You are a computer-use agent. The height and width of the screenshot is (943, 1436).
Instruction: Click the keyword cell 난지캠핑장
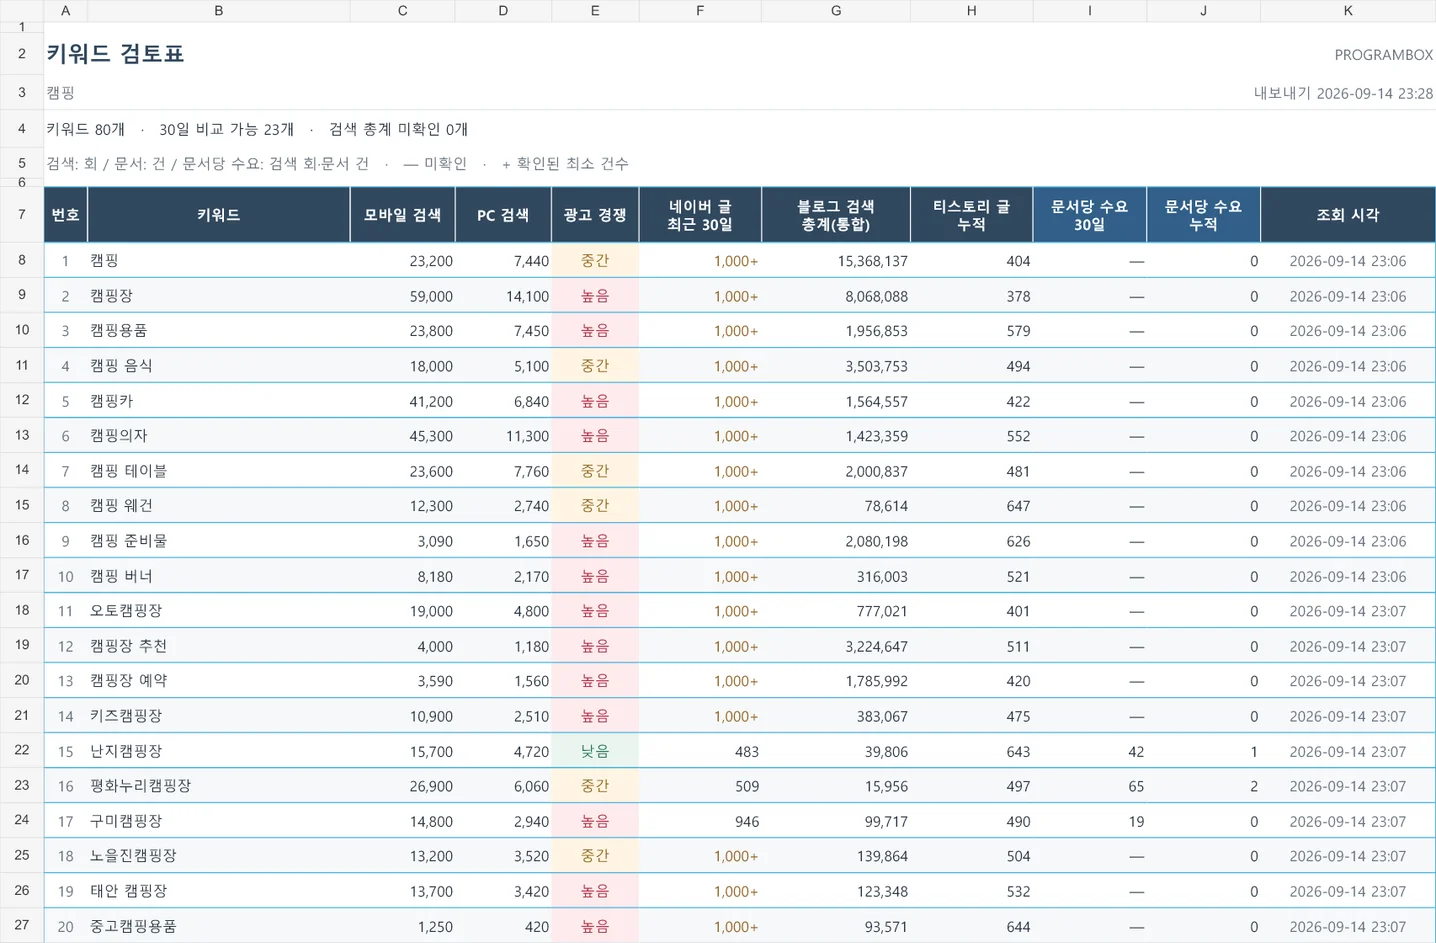219,751
